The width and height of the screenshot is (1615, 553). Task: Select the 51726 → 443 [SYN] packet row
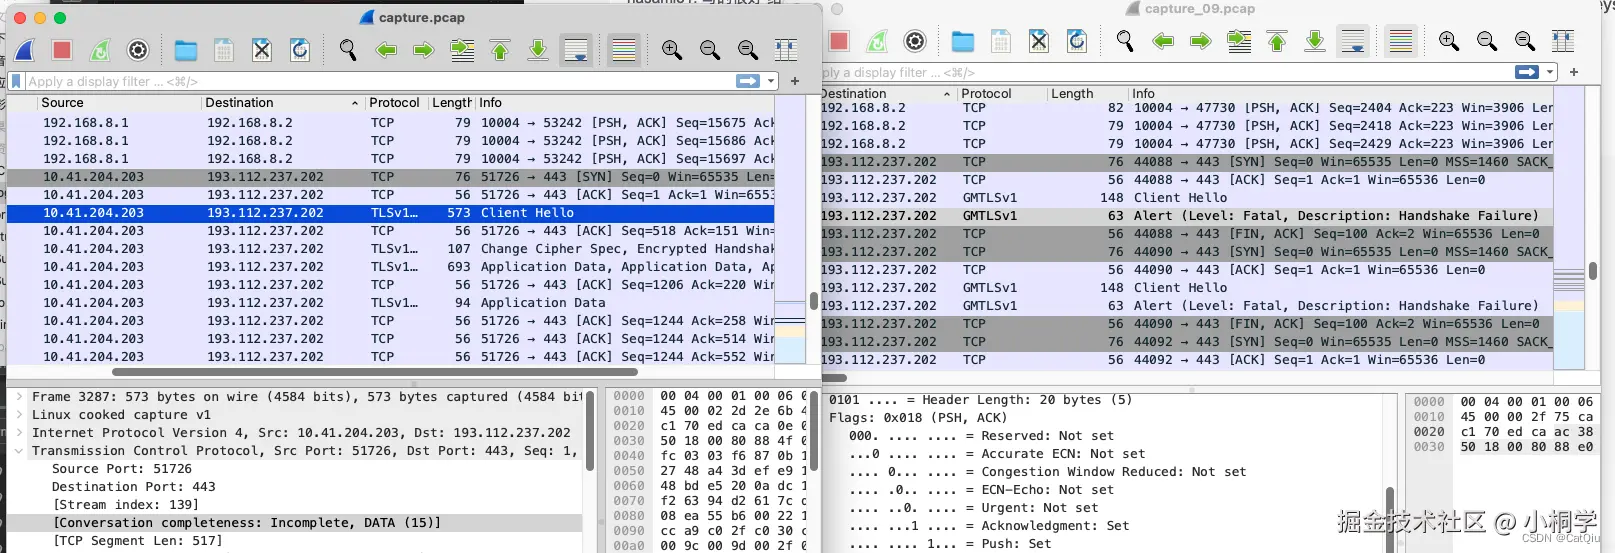[x=391, y=177]
